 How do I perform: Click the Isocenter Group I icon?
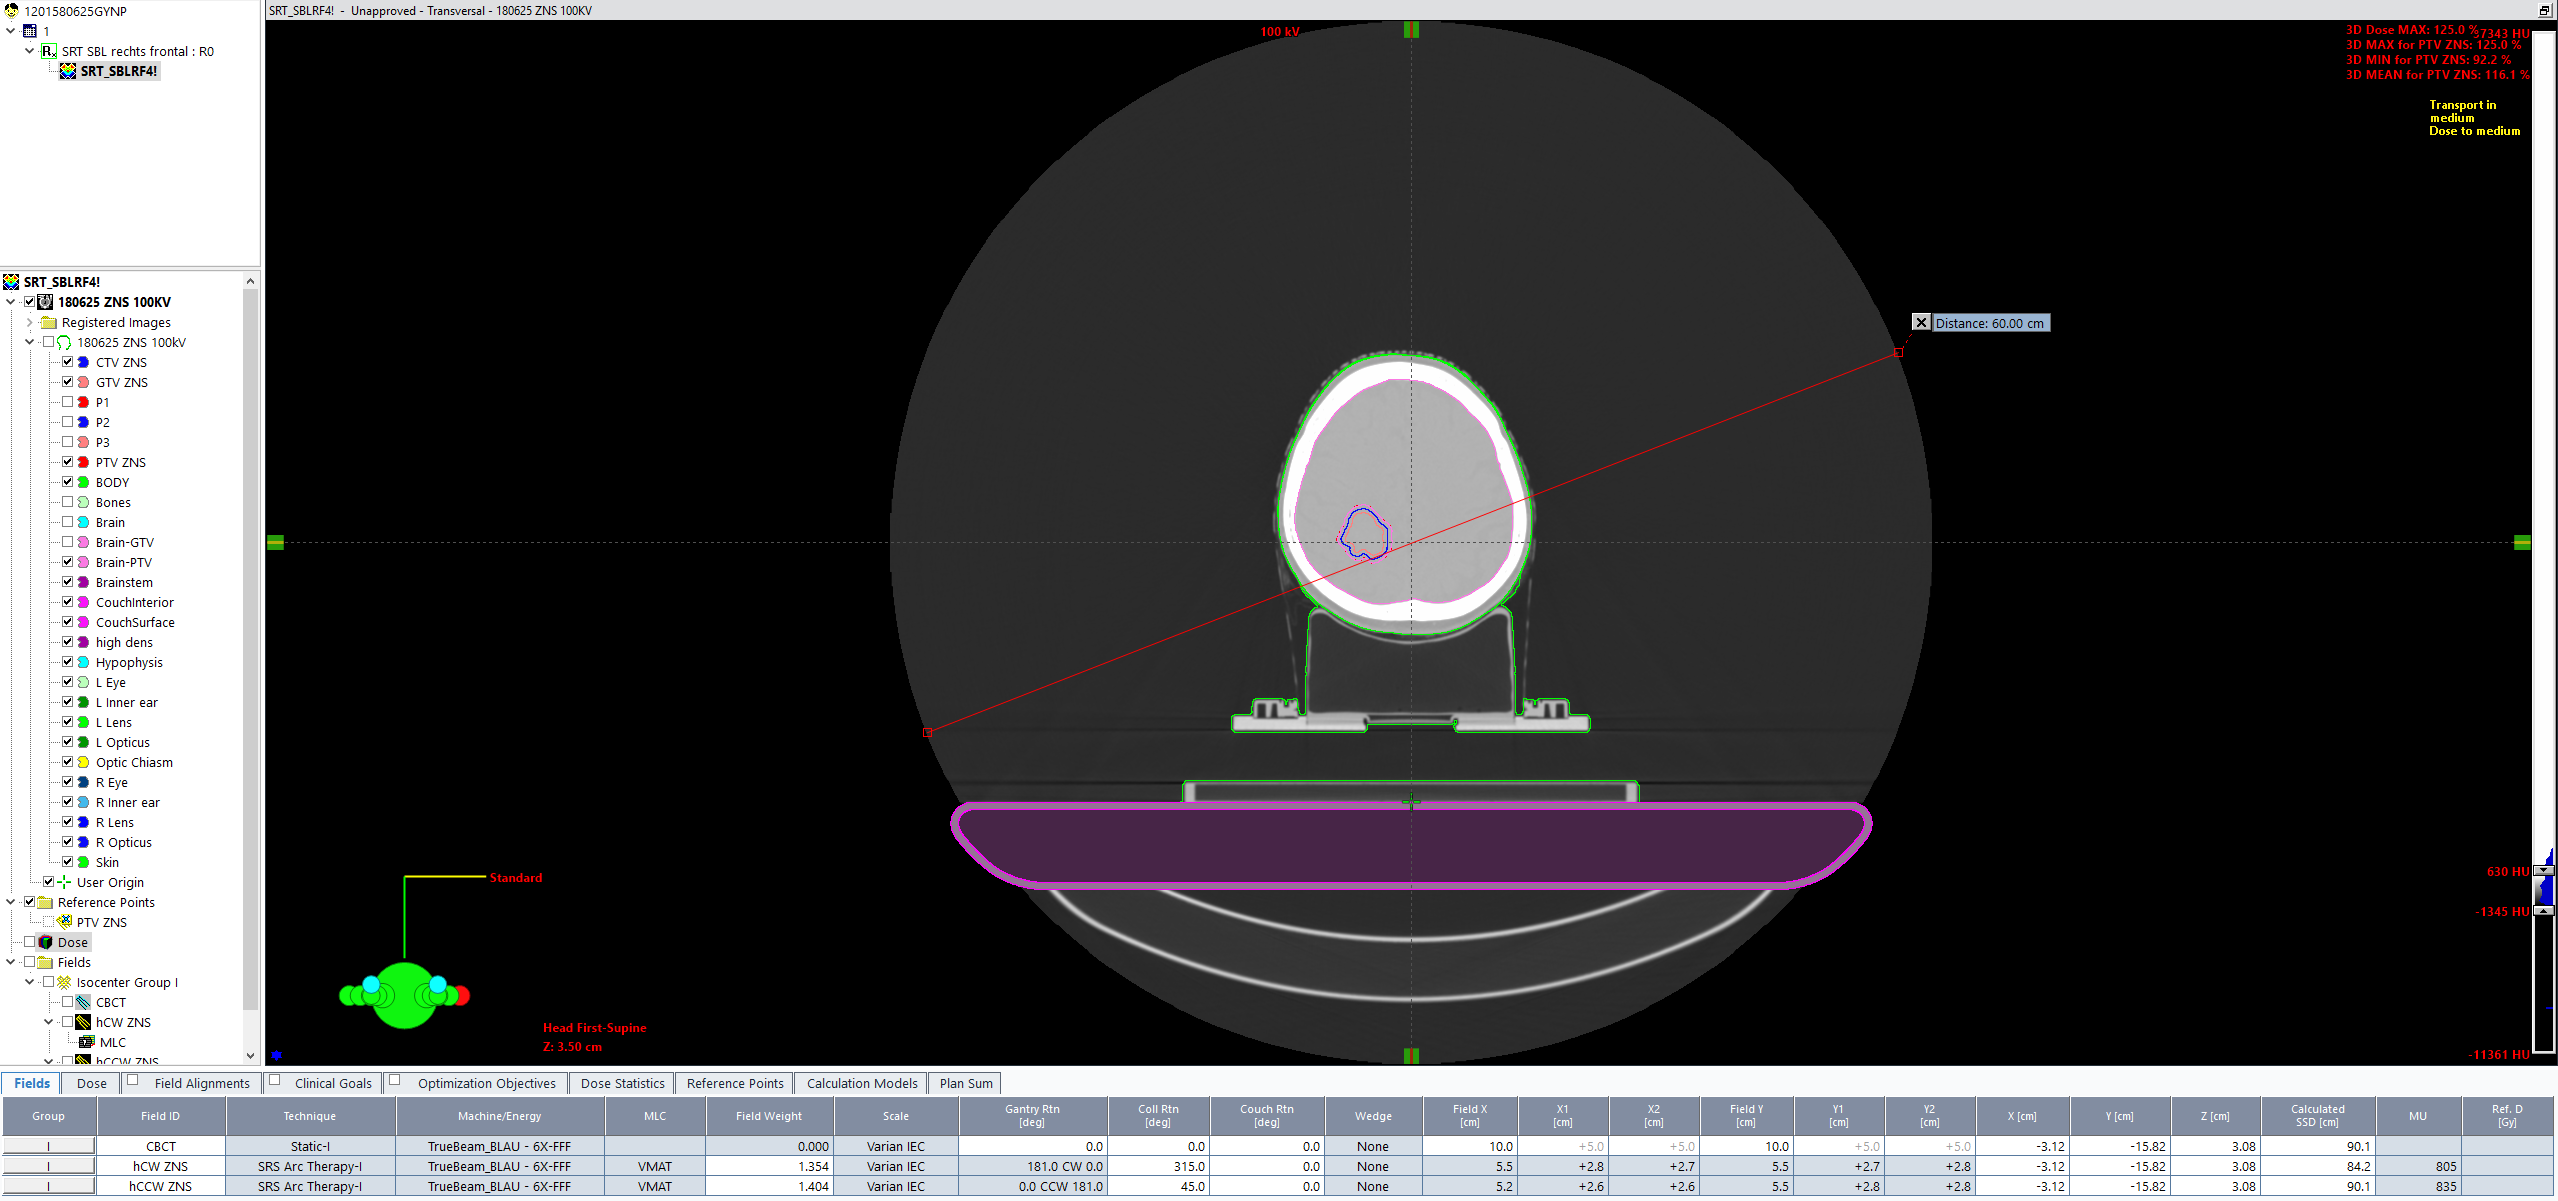[64, 982]
